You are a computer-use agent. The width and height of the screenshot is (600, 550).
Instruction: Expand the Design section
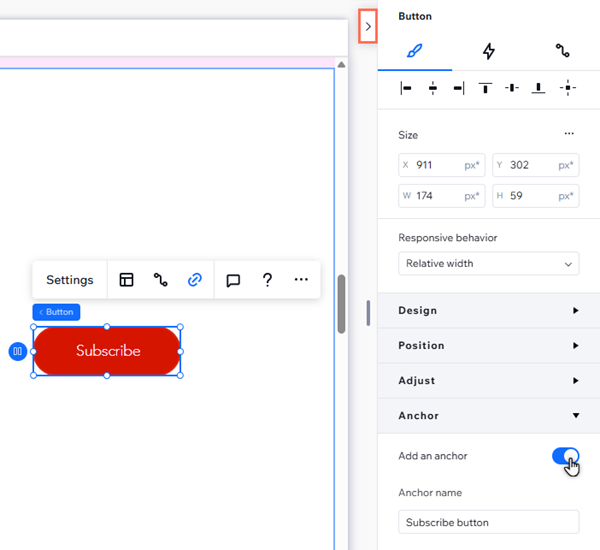(x=489, y=310)
